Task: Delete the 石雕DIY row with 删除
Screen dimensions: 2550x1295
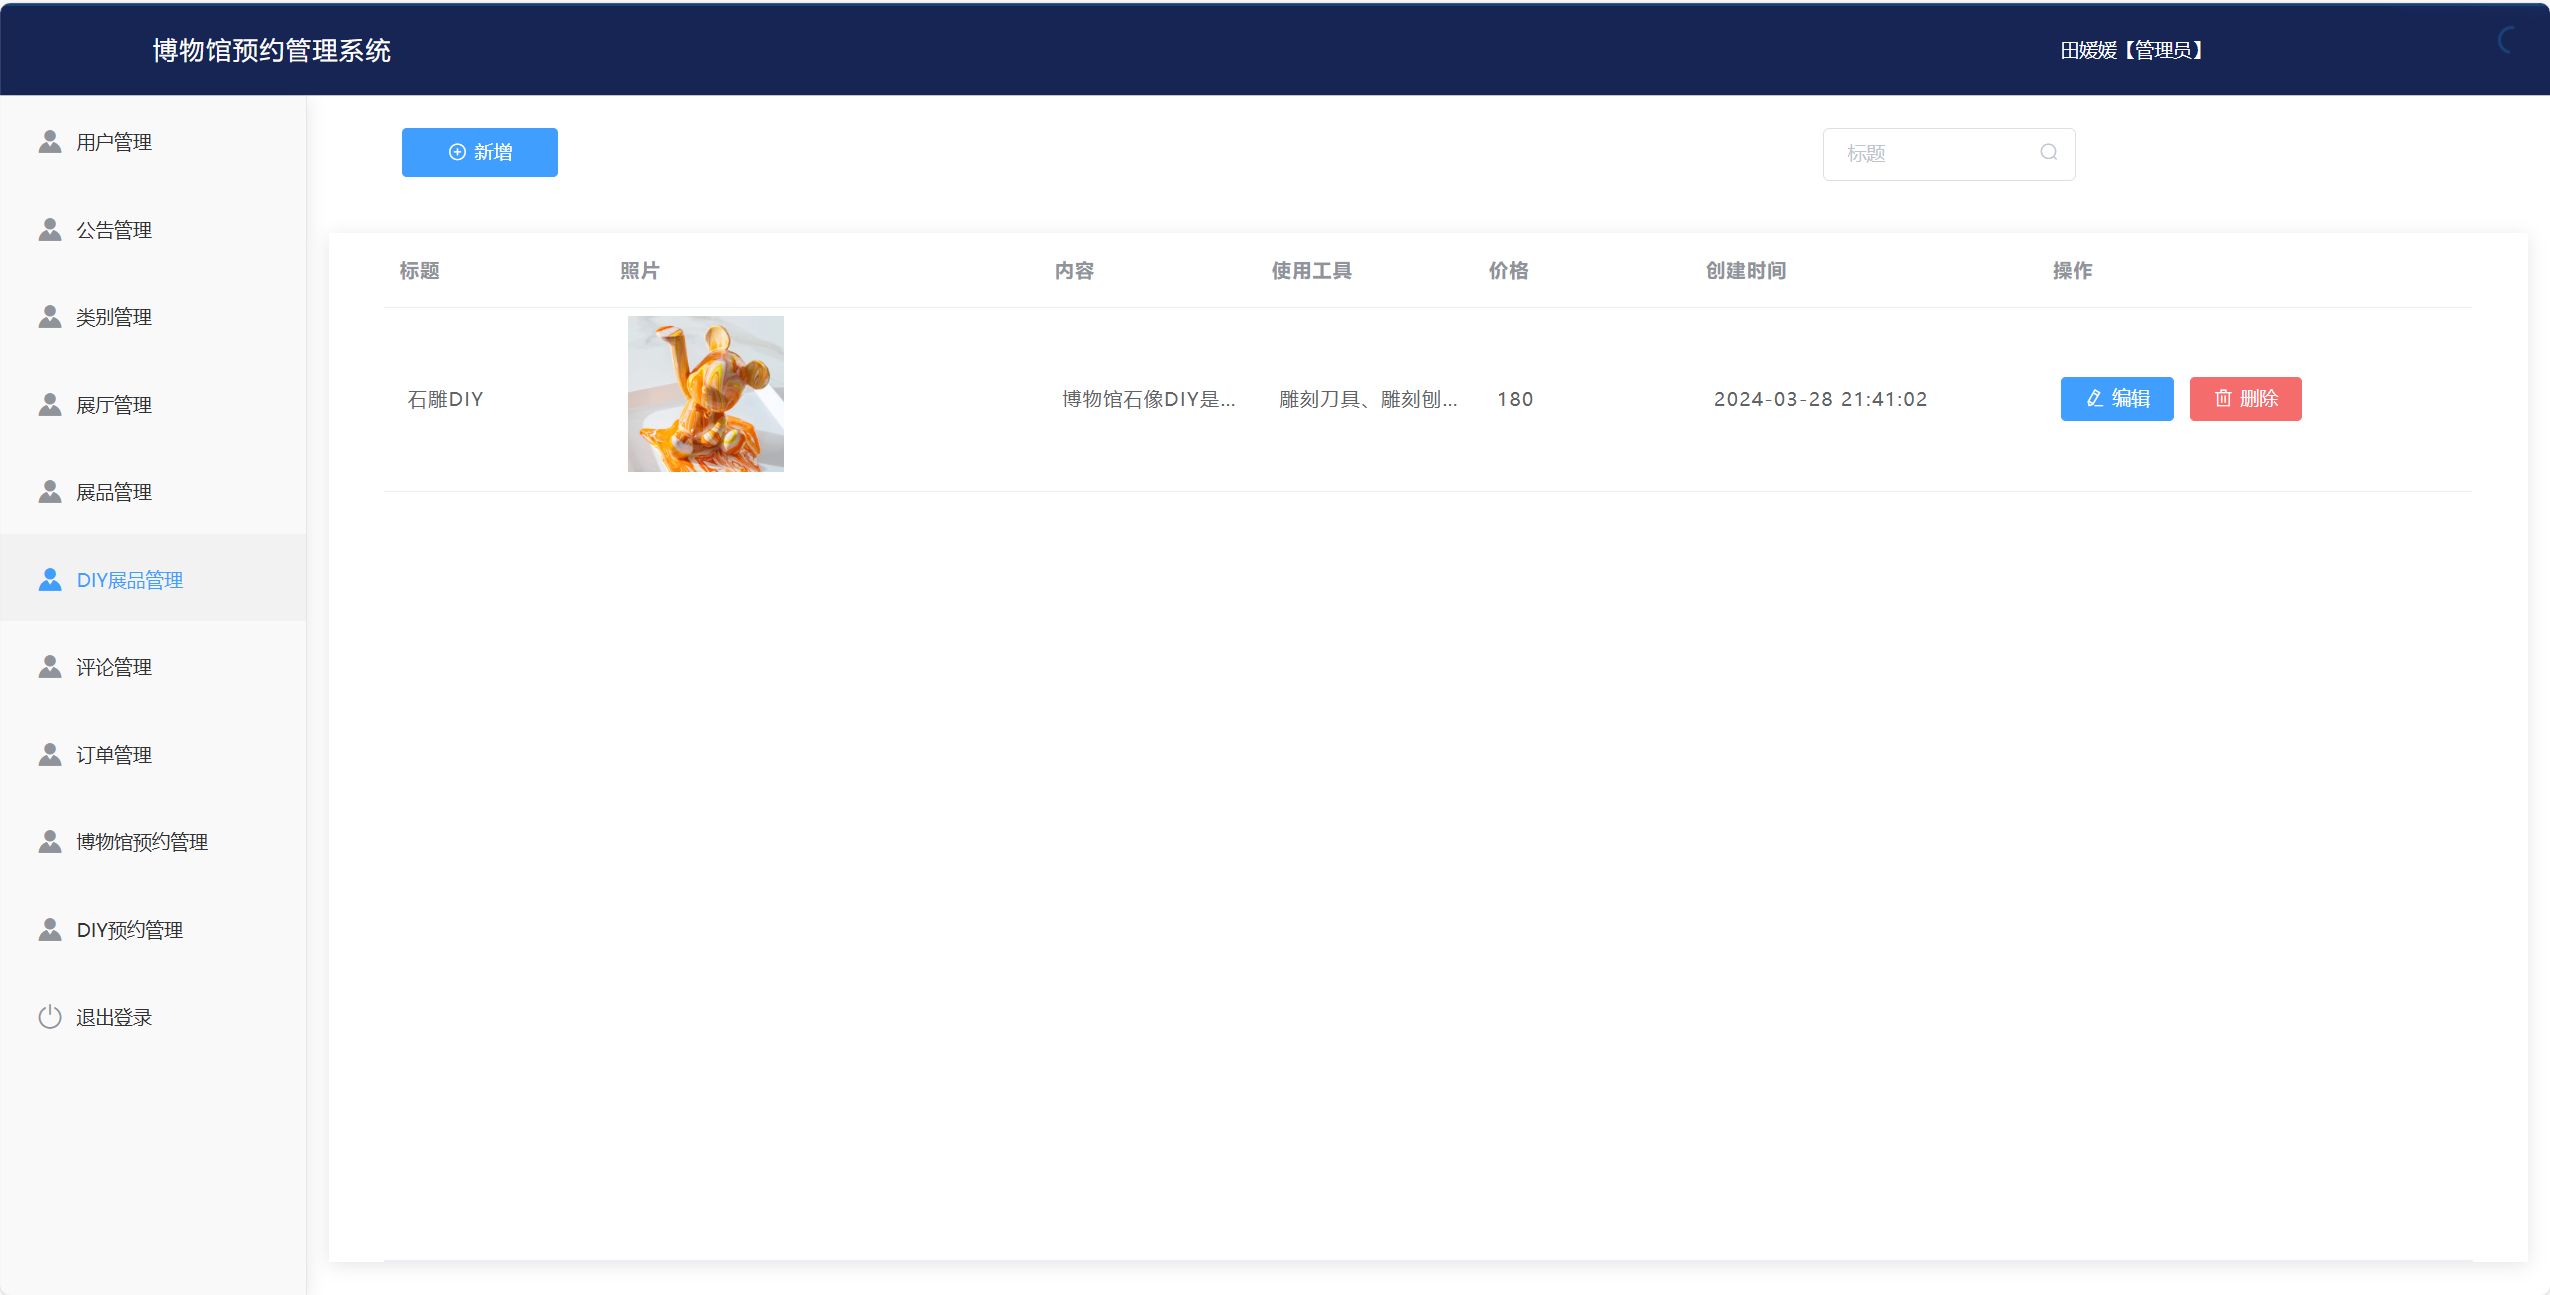Action: pos(2245,399)
